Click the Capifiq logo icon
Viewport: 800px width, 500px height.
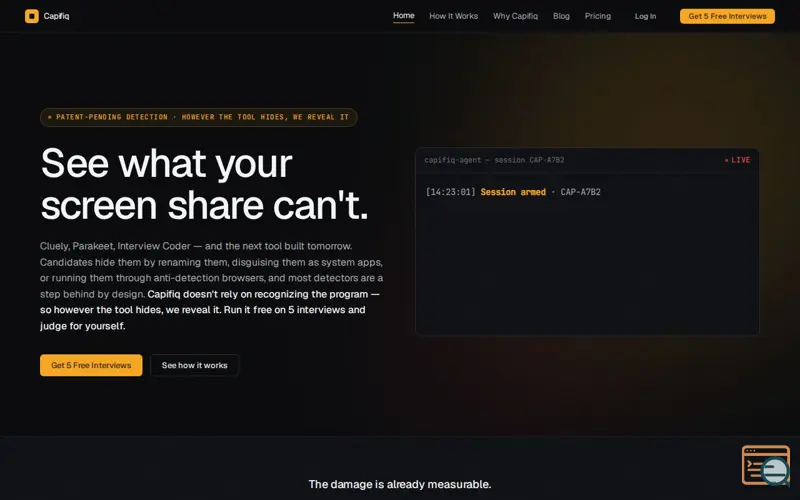tap(32, 16)
